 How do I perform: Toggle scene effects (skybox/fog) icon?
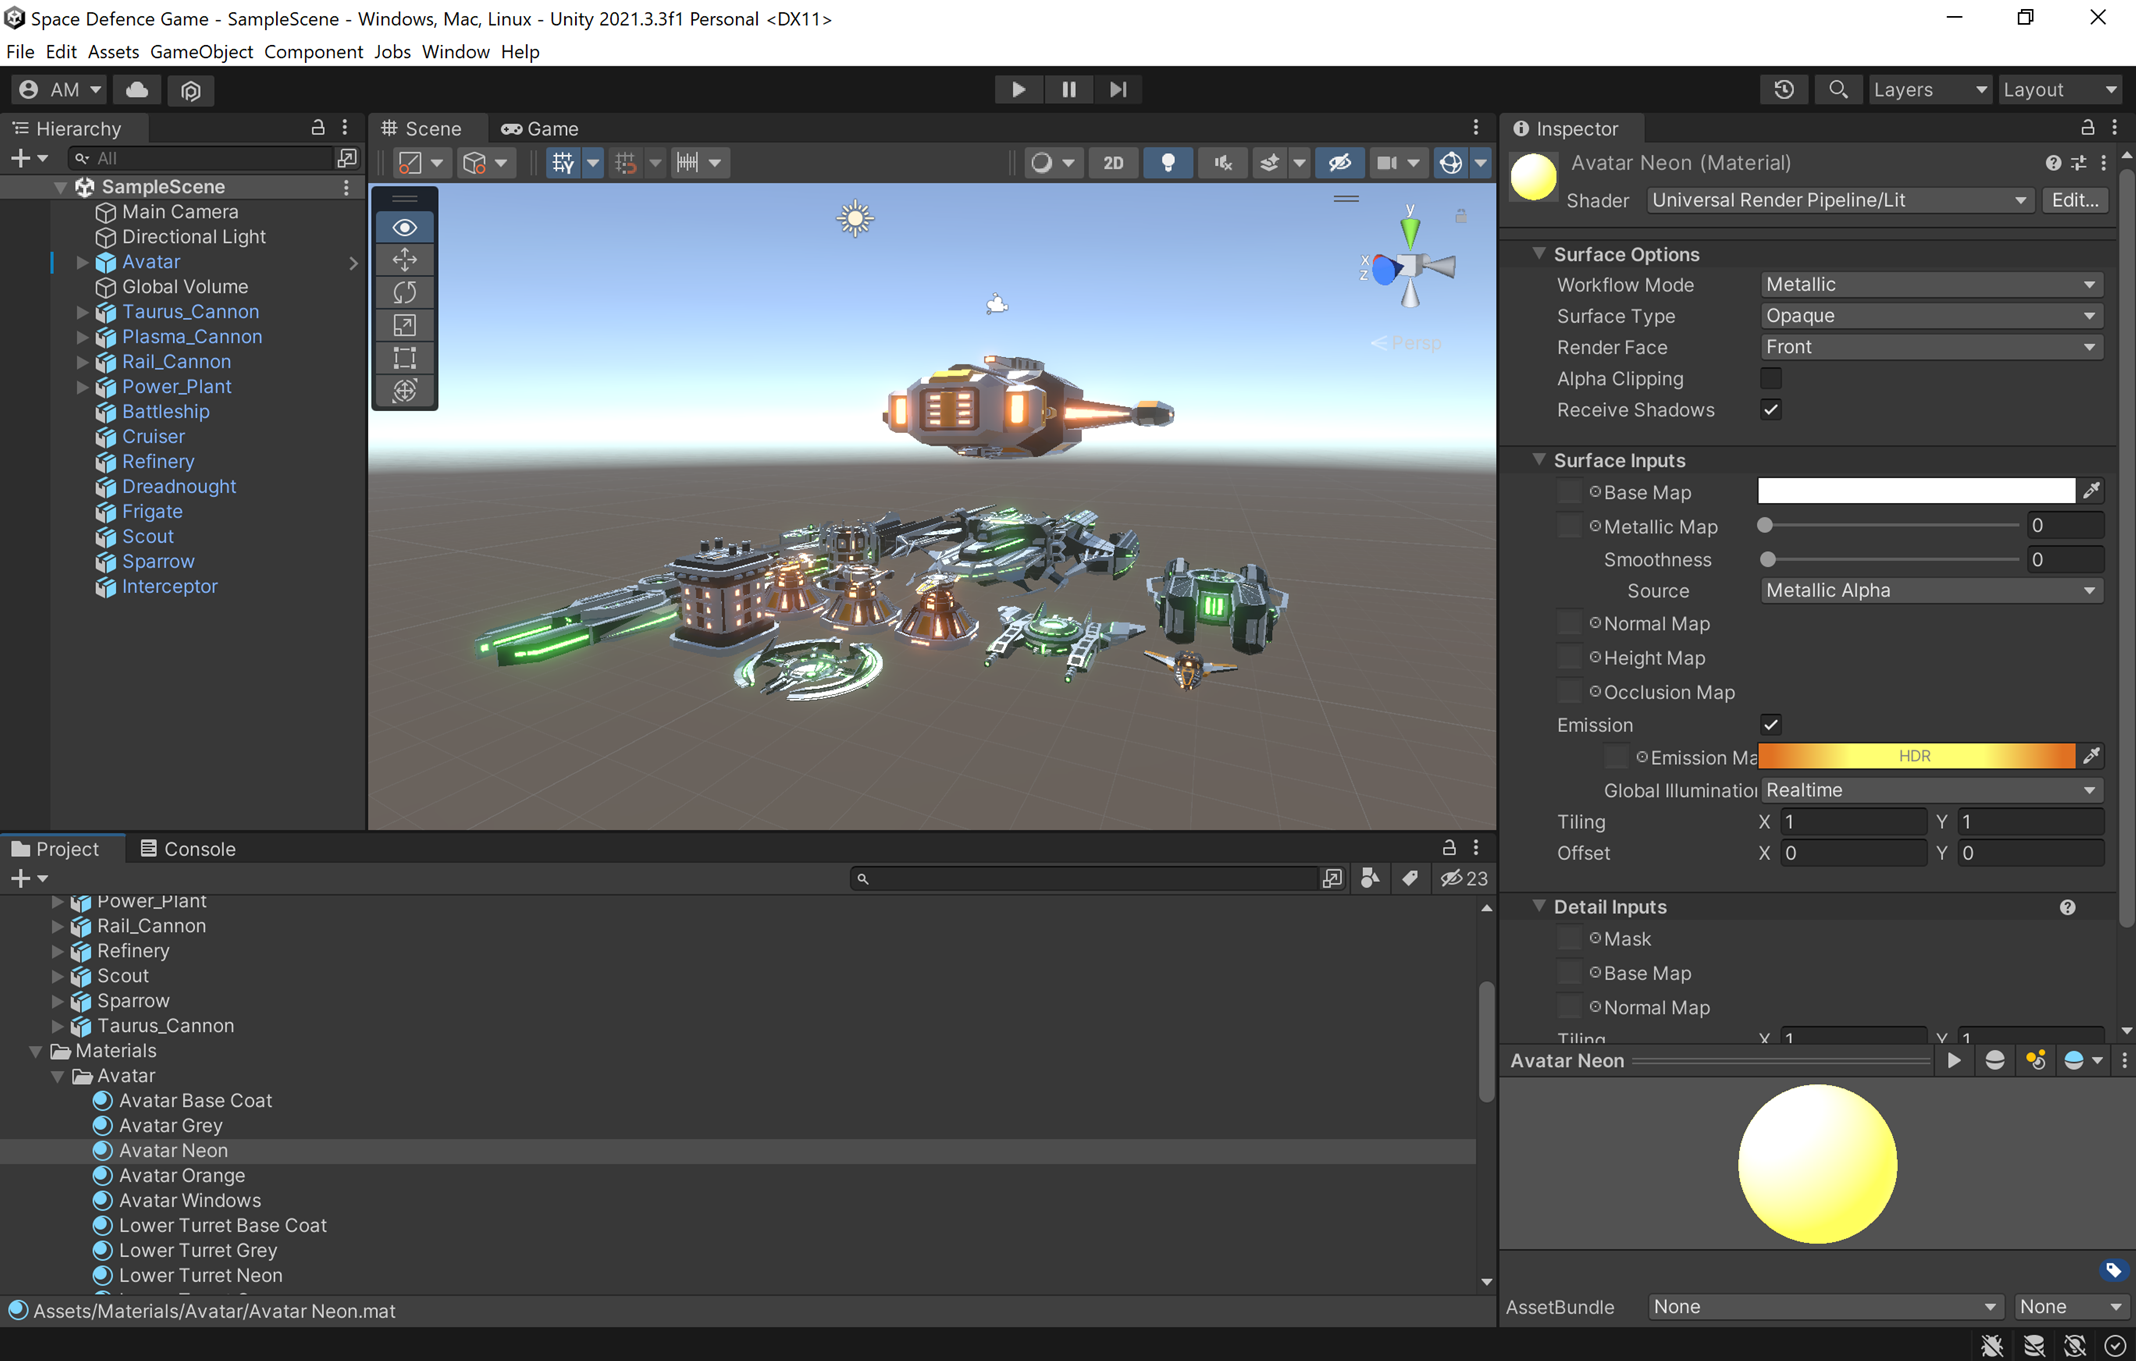(1269, 162)
